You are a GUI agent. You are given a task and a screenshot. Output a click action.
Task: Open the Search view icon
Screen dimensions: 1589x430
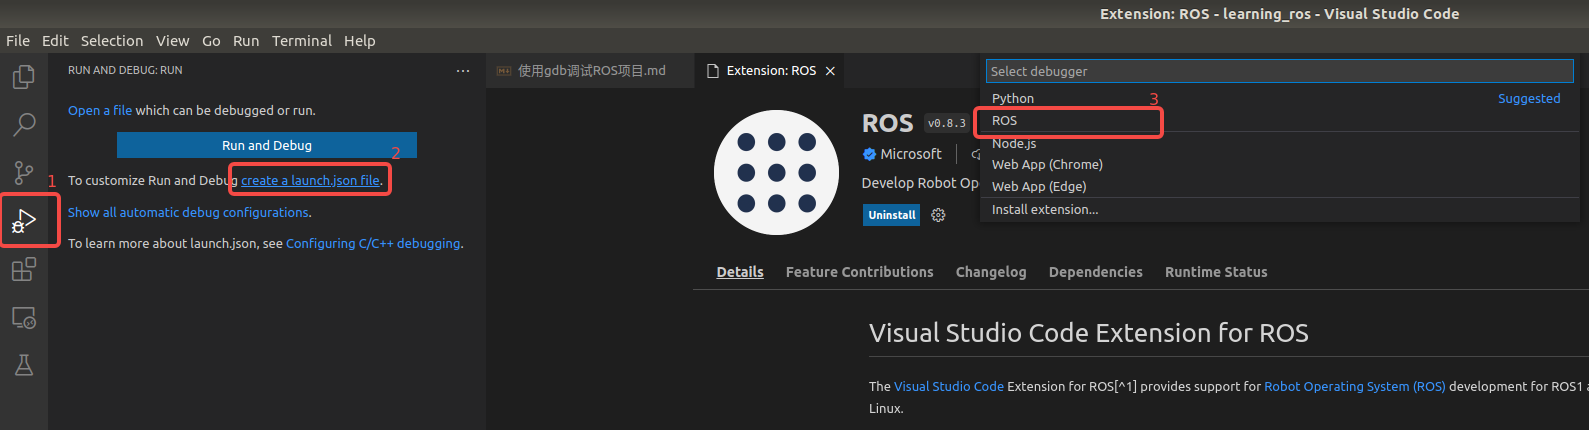click(23, 125)
